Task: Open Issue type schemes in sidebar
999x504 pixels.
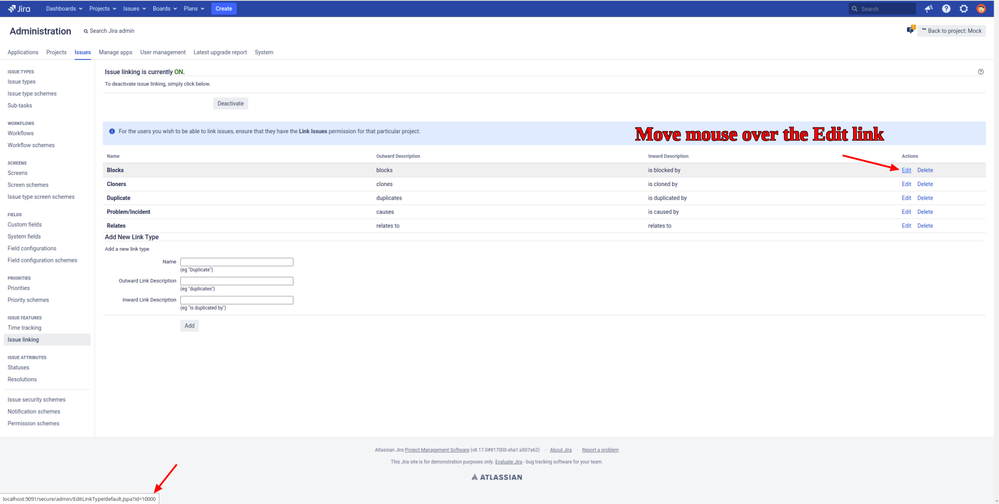Action: point(32,94)
